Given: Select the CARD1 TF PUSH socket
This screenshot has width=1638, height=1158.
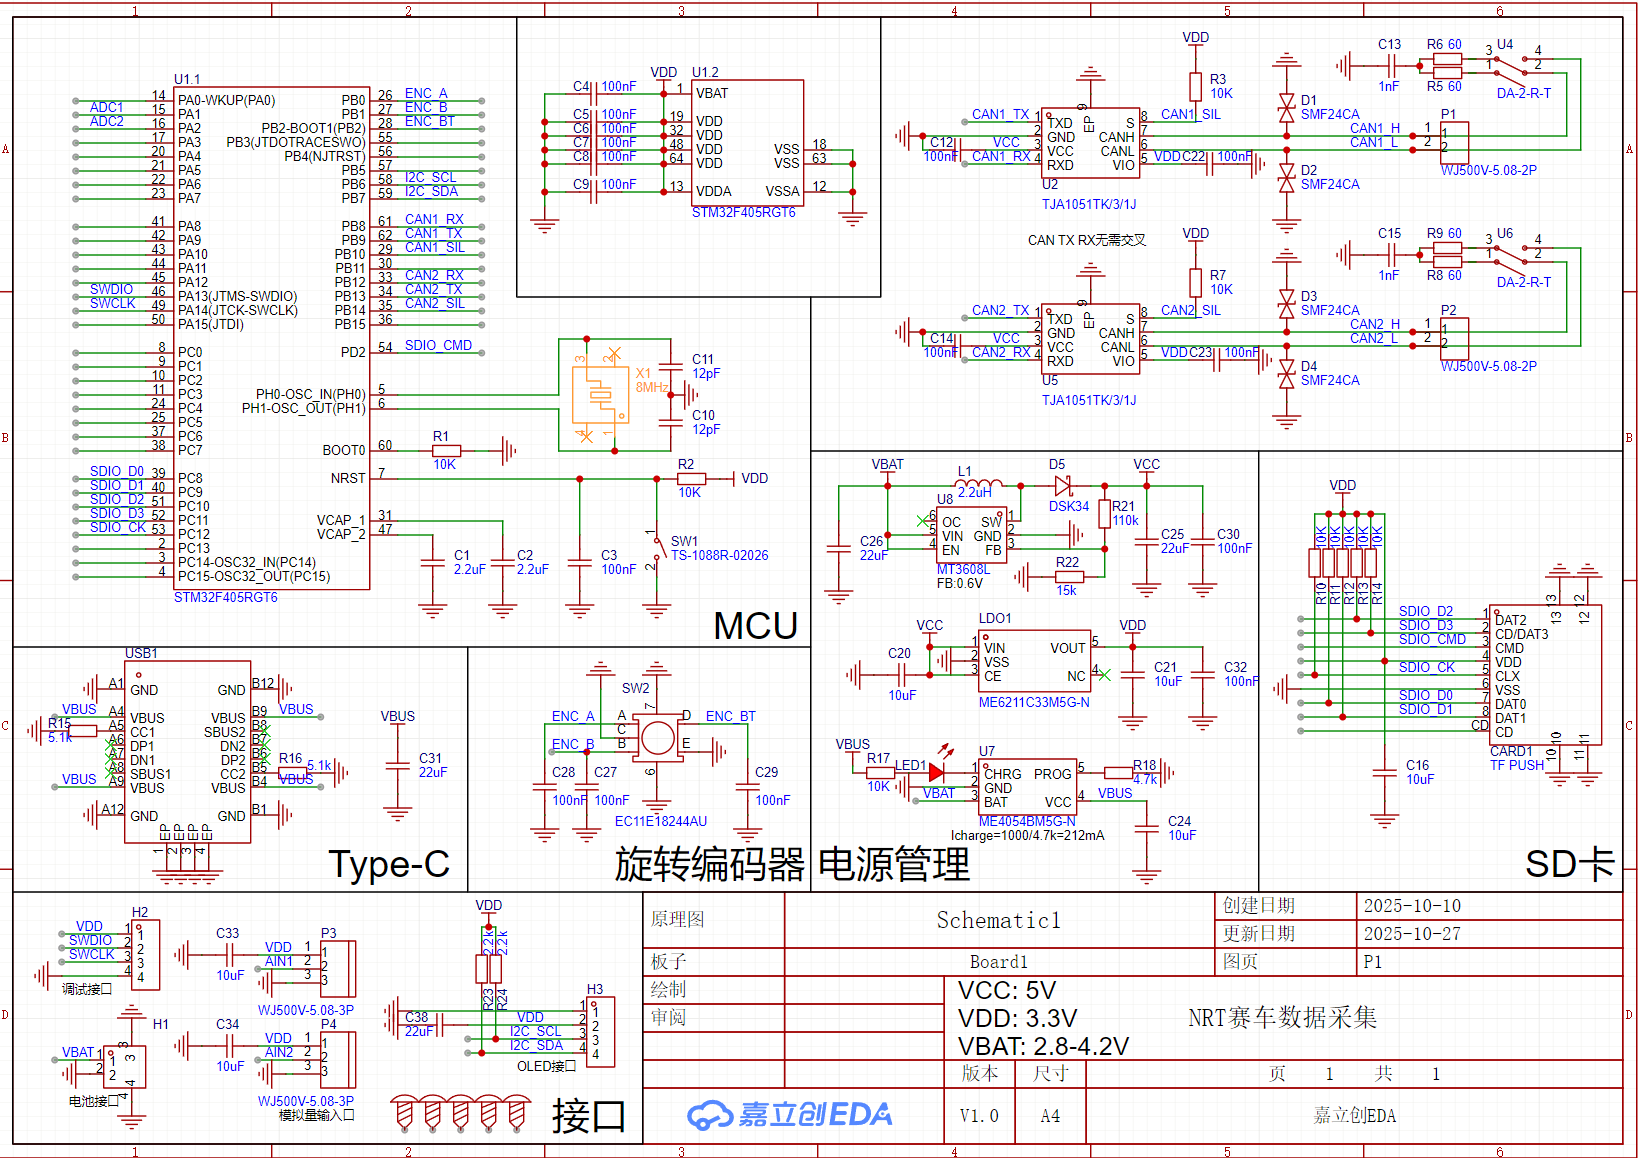Looking at the screenshot, I should (x=1545, y=674).
